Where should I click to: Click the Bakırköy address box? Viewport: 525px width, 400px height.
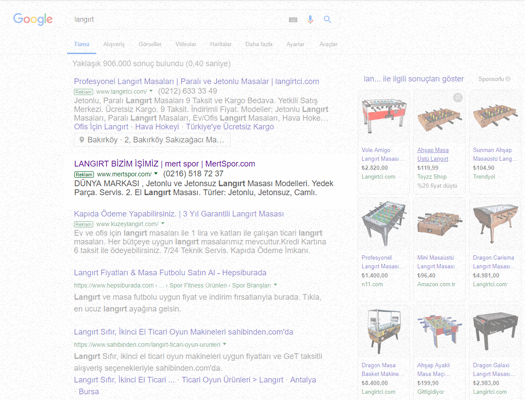(x=152, y=140)
